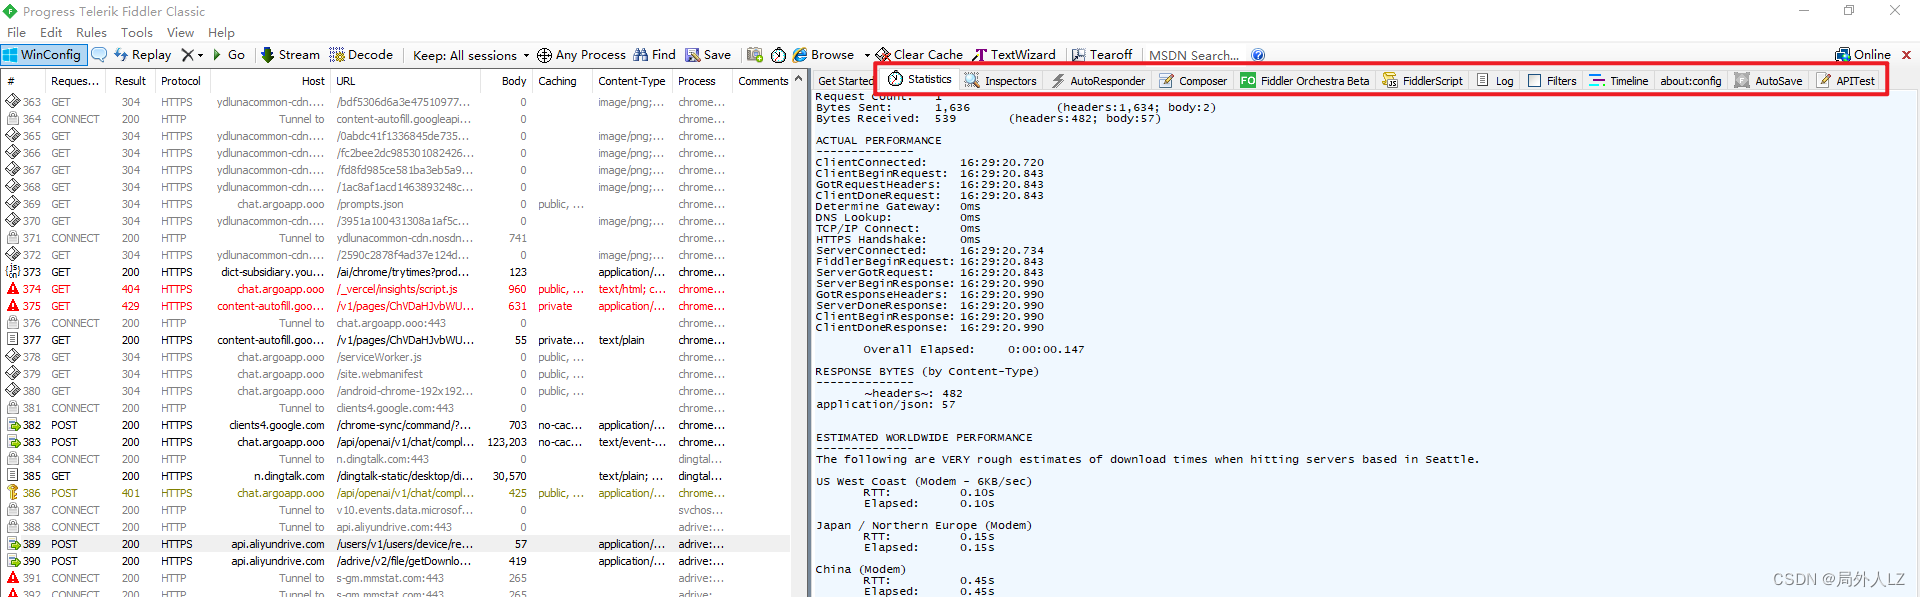
Task: Switch to the AutoResponder tab
Action: (x=1097, y=81)
